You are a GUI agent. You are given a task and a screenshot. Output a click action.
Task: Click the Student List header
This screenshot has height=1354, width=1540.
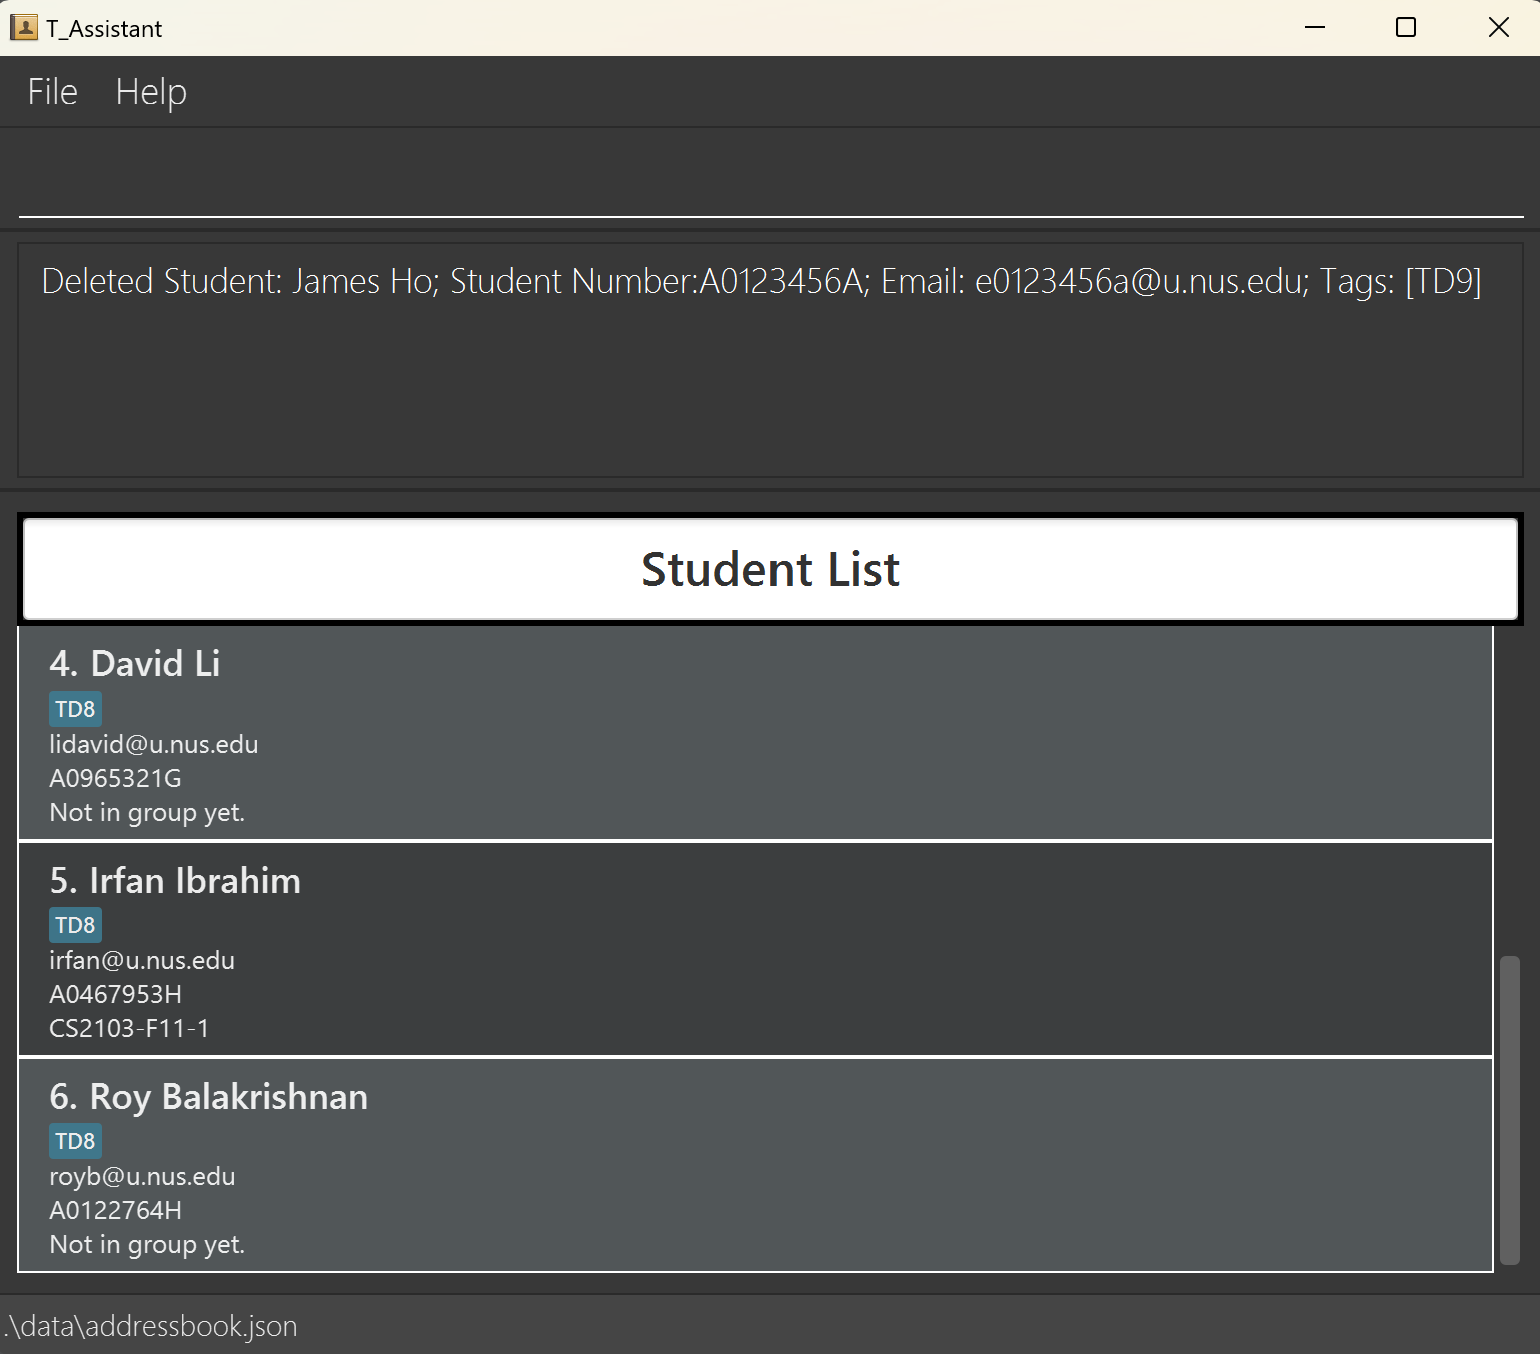(x=770, y=569)
